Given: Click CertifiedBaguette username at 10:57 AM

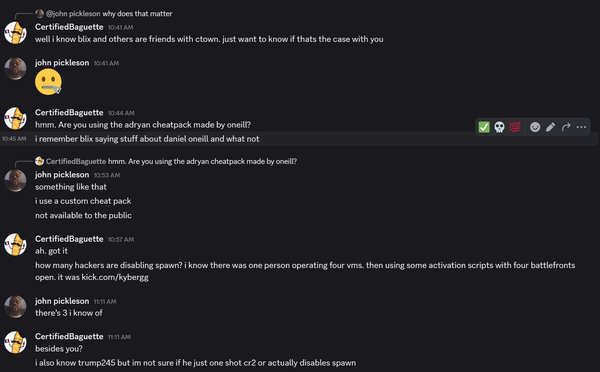Looking at the screenshot, I should point(69,239).
